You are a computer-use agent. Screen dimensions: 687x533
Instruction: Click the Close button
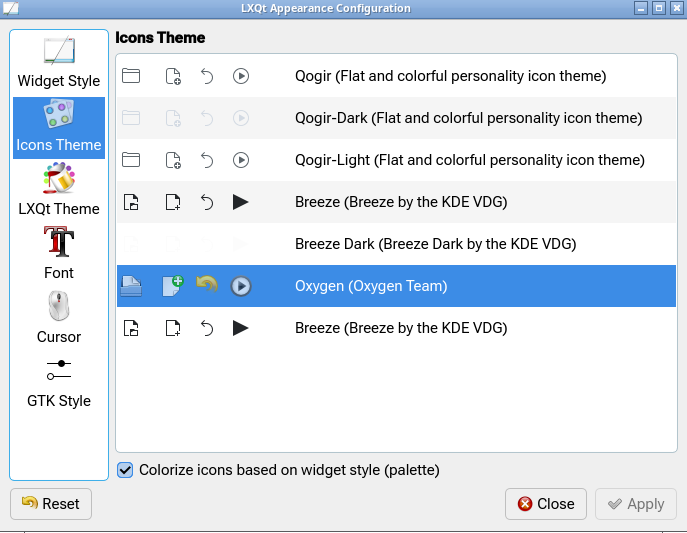point(546,504)
